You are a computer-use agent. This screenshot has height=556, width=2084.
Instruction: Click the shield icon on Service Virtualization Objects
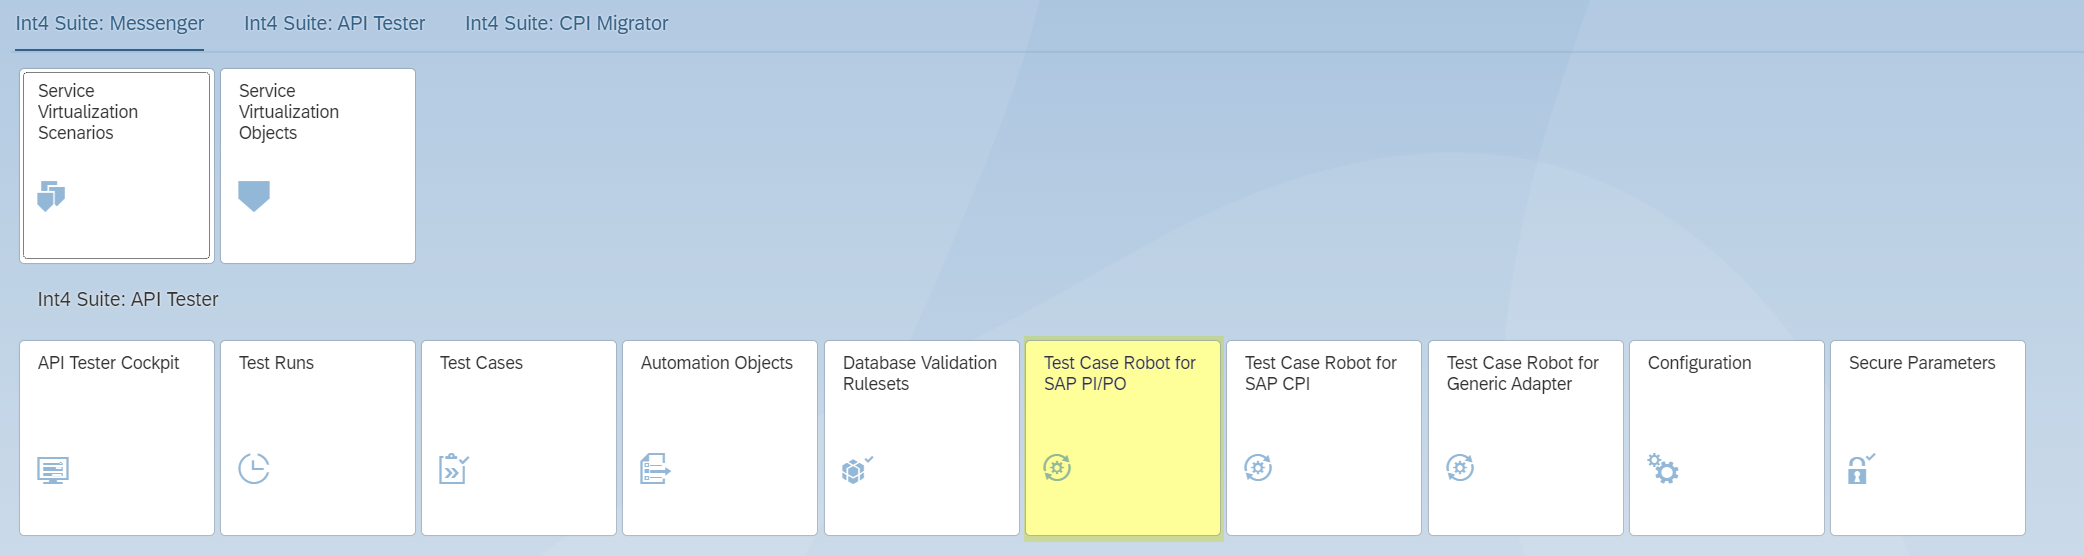254,195
